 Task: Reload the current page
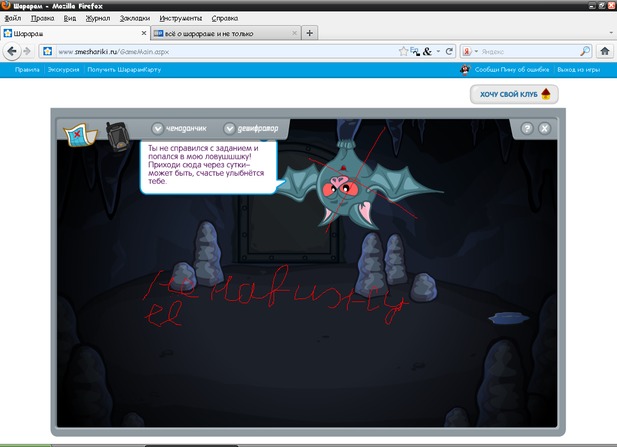(x=449, y=52)
